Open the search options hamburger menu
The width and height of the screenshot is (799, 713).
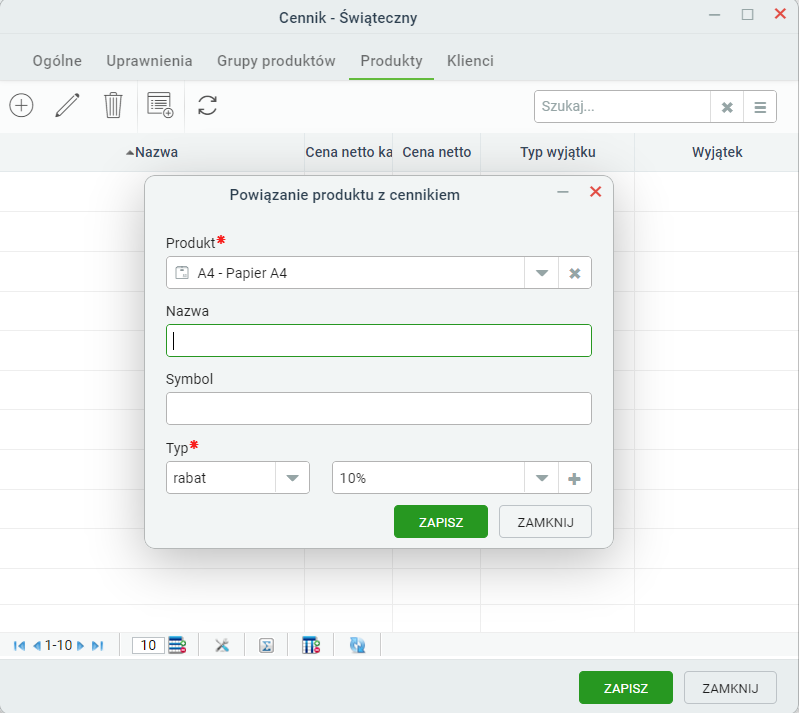760,107
